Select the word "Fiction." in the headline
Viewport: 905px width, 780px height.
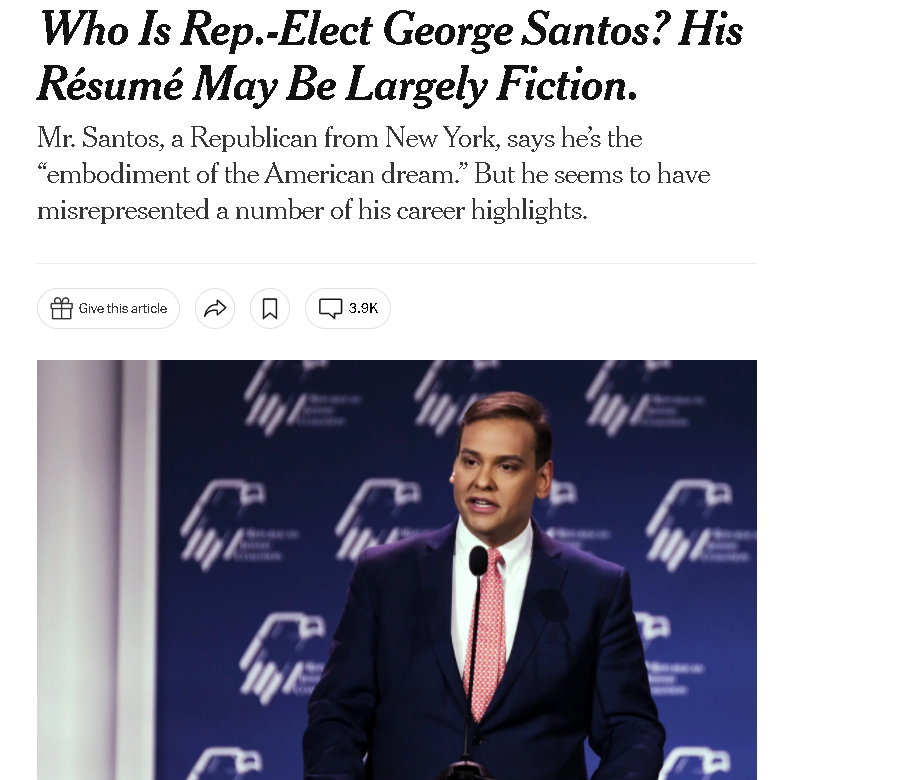click(567, 85)
